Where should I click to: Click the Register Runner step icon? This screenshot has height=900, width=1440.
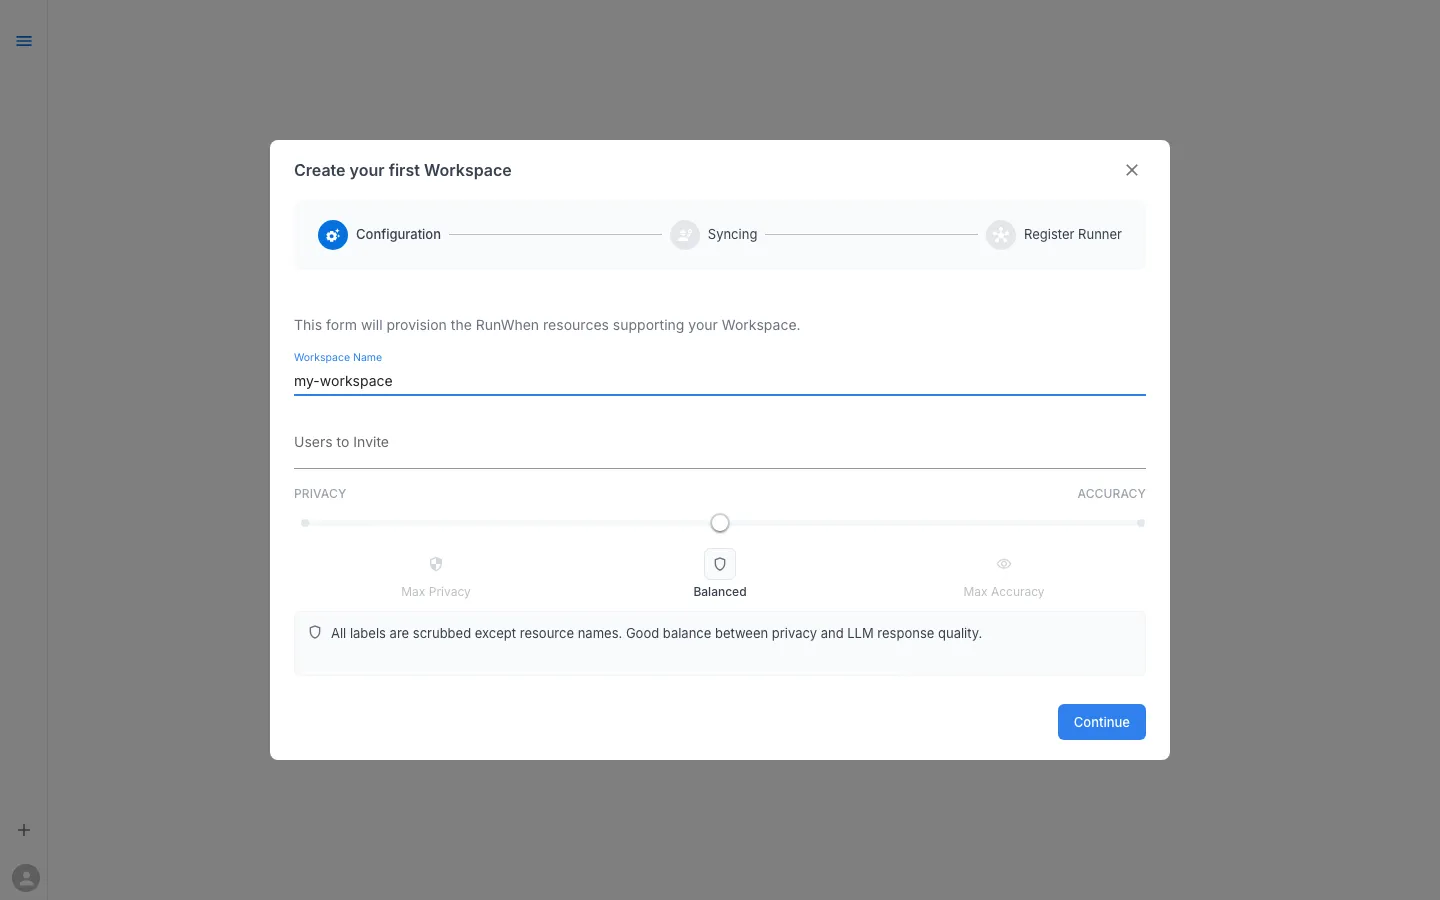(x=1001, y=235)
